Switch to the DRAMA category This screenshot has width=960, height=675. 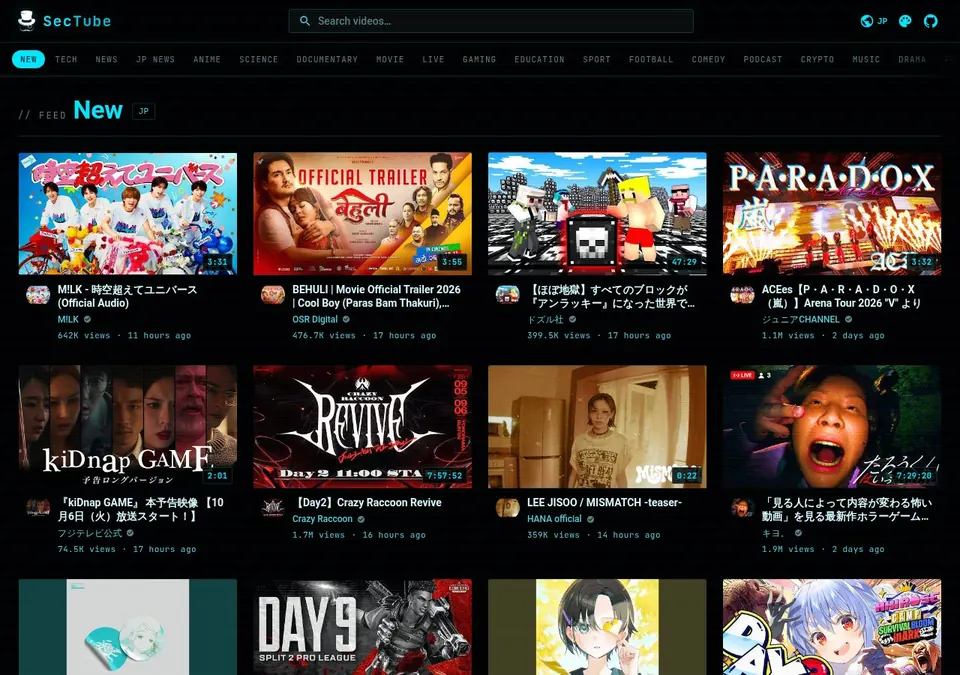coord(912,59)
